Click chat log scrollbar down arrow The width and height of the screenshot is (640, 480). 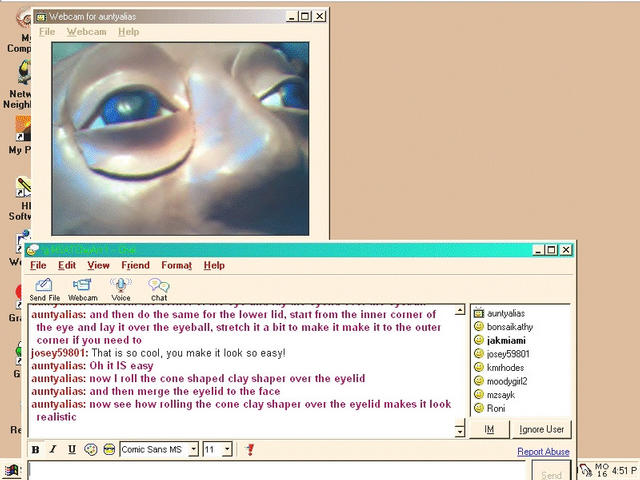(460, 431)
